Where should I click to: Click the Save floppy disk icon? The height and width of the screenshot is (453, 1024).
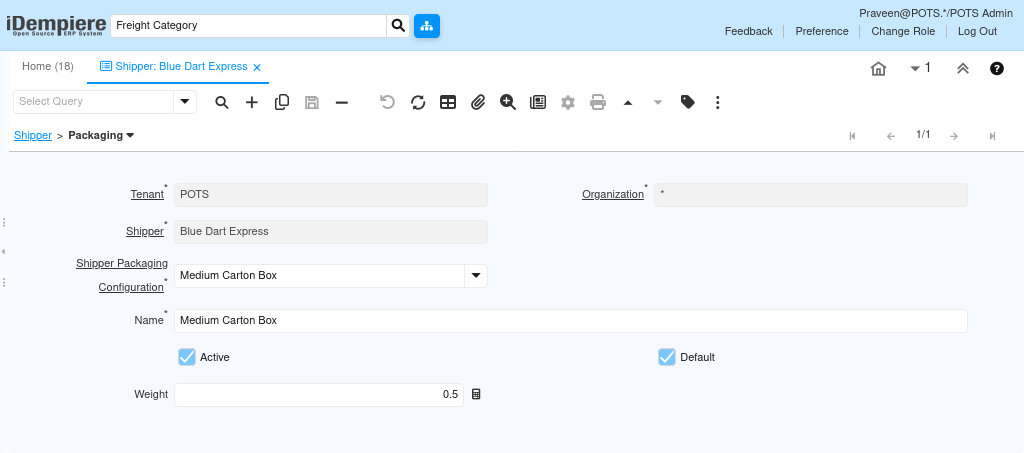click(312, 102)
